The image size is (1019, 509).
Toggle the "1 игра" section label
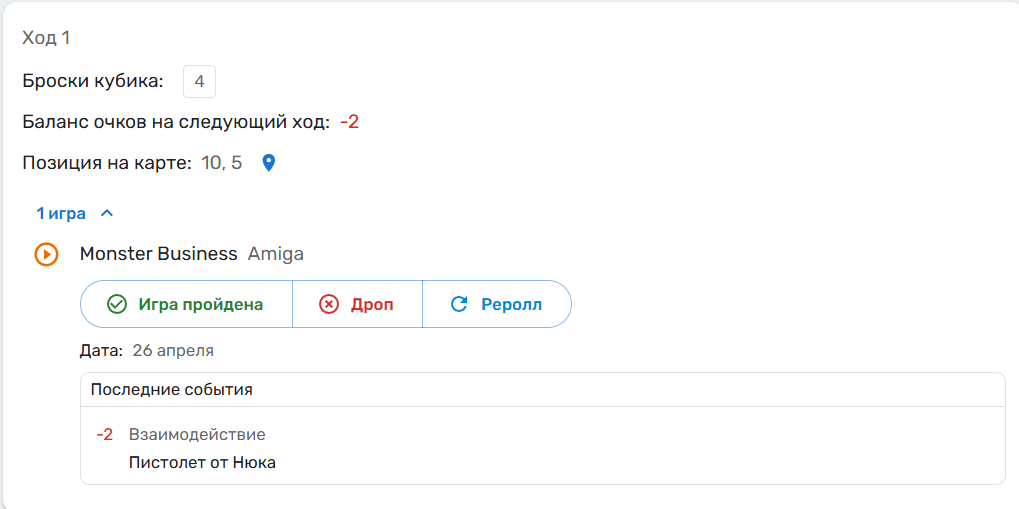click(x=61, y=213)
